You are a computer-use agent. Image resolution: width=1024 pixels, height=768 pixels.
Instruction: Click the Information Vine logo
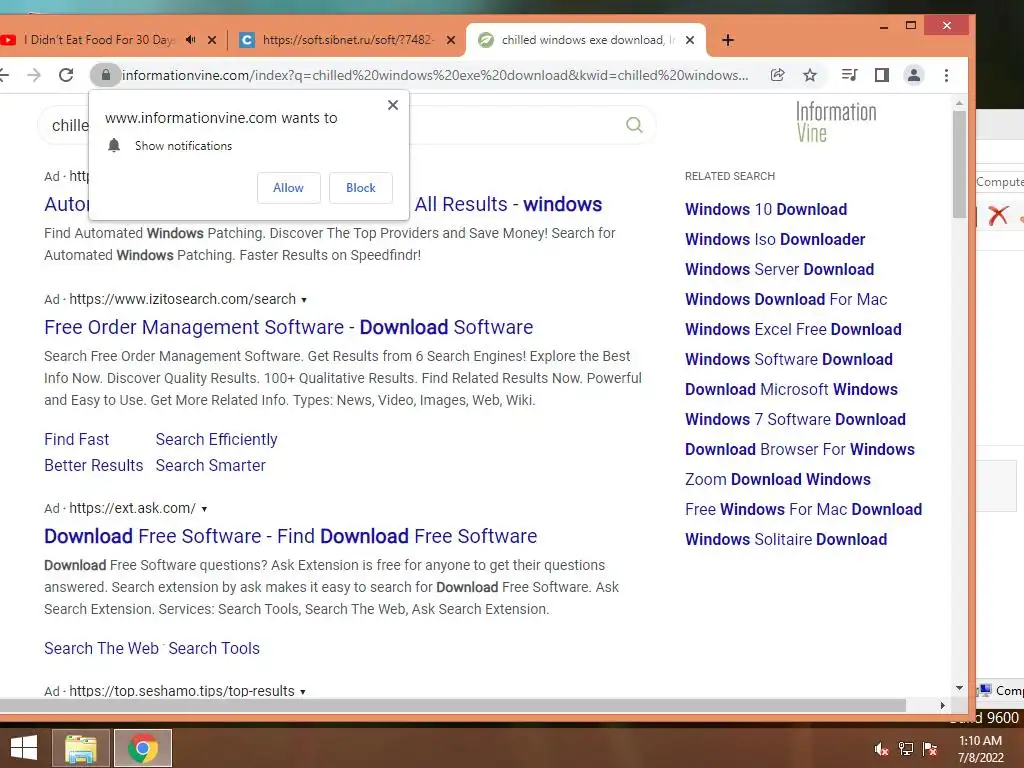[836, 122]
